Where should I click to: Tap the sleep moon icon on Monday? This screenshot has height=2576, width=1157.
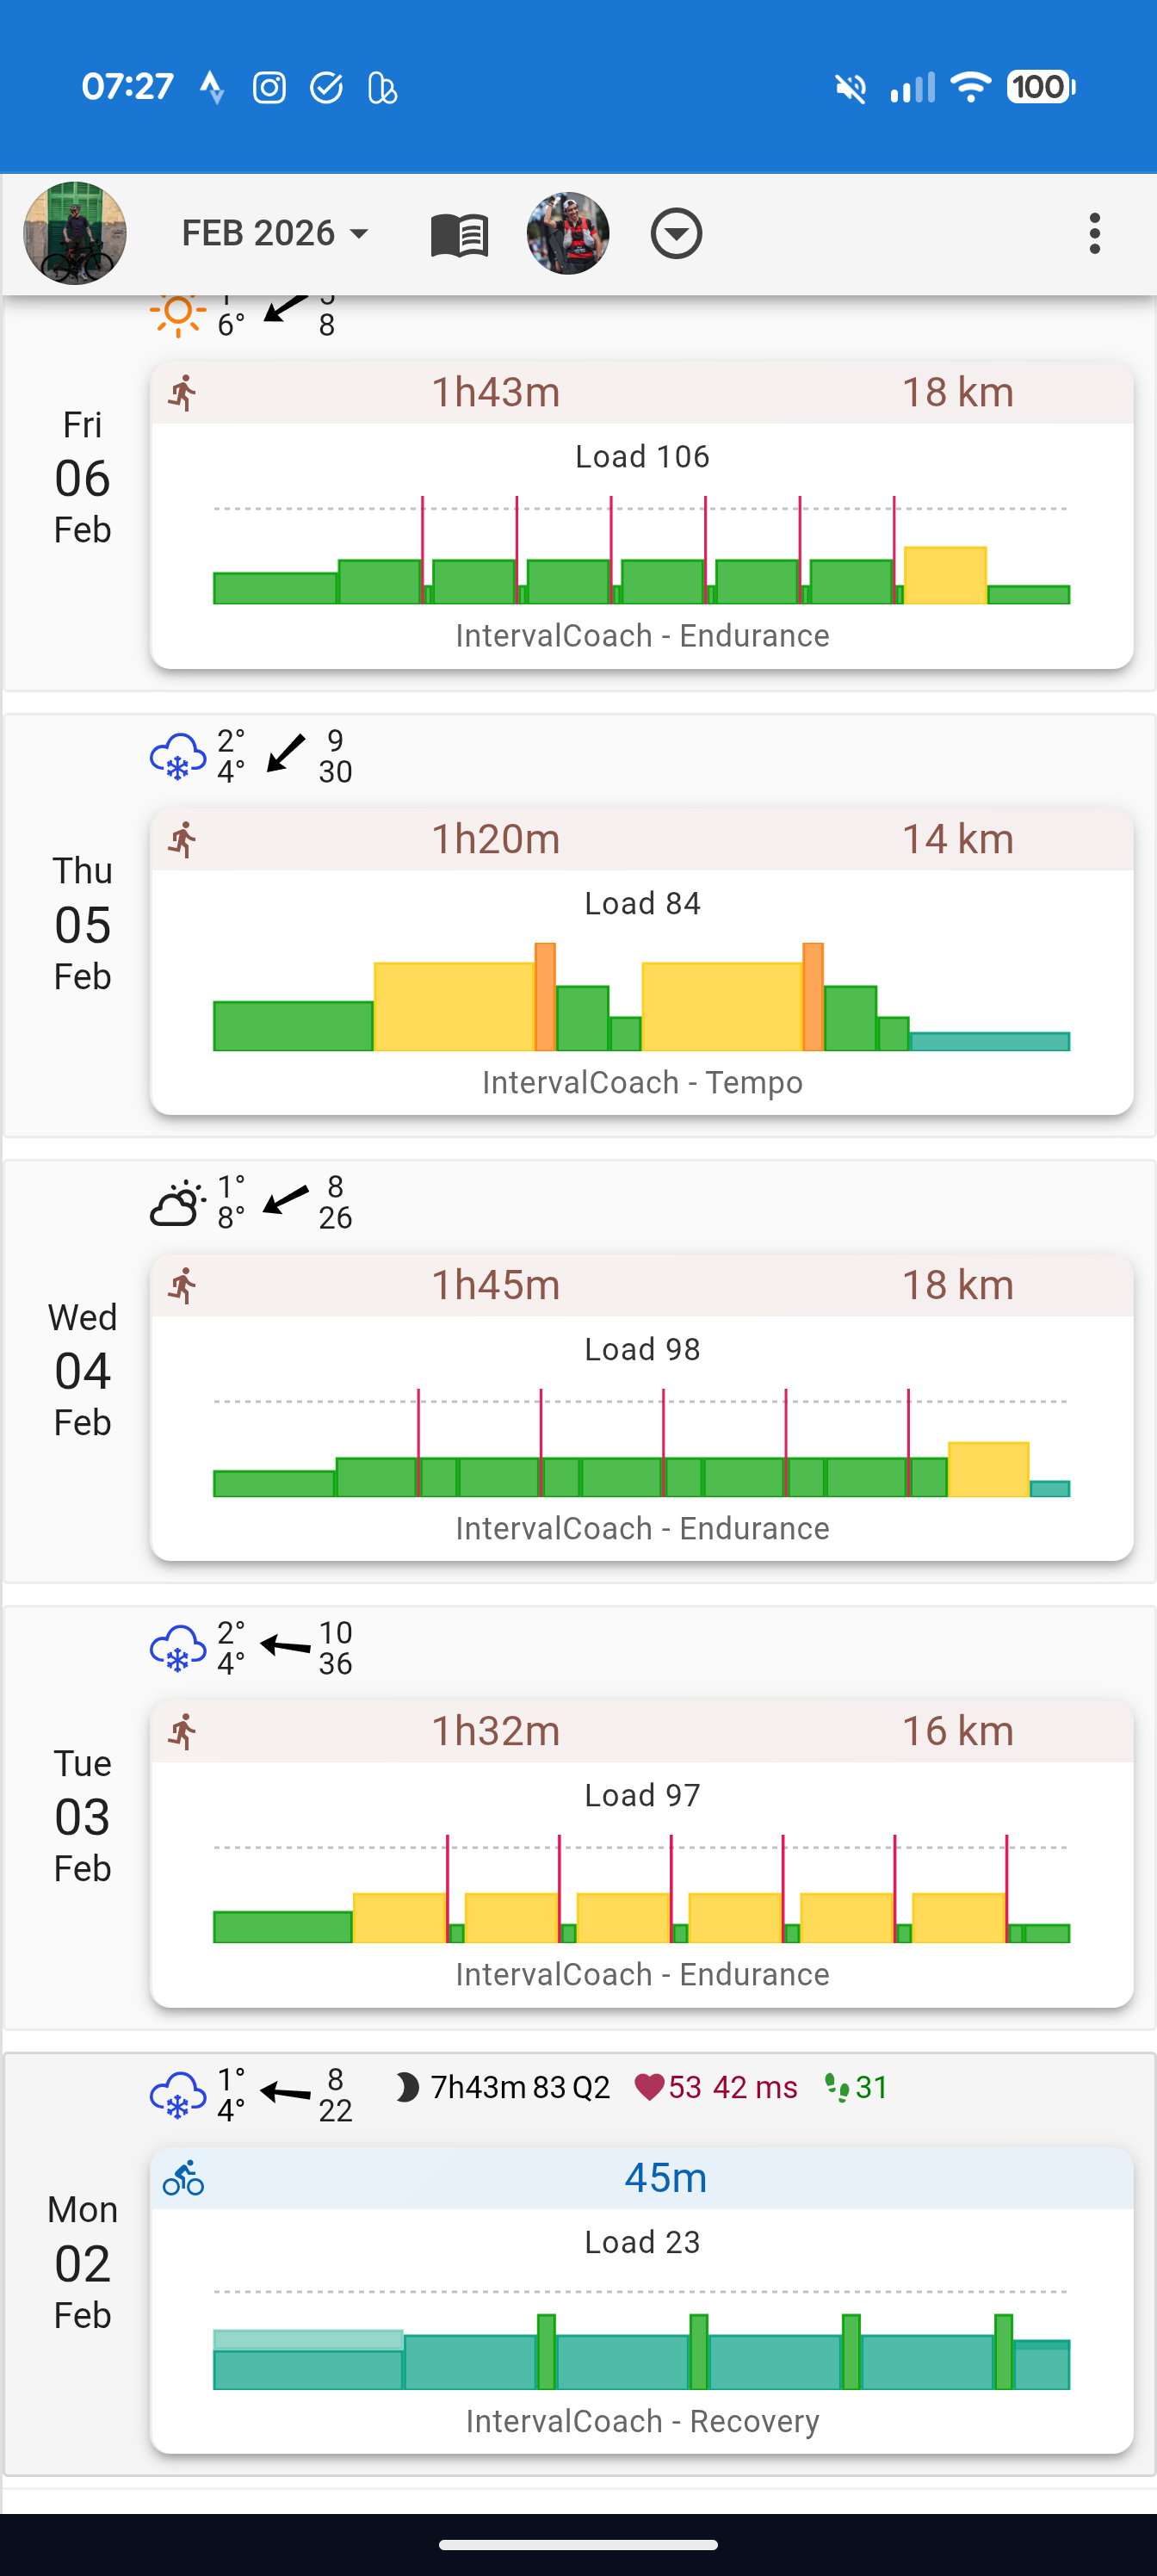coord(406,2087)
